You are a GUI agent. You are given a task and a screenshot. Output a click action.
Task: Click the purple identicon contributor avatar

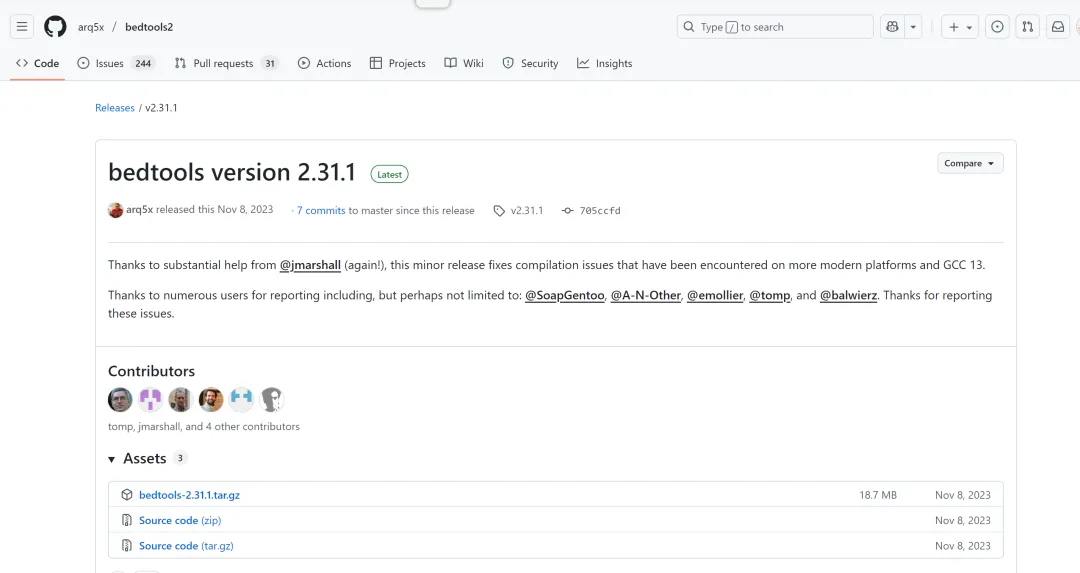[150, 399]
